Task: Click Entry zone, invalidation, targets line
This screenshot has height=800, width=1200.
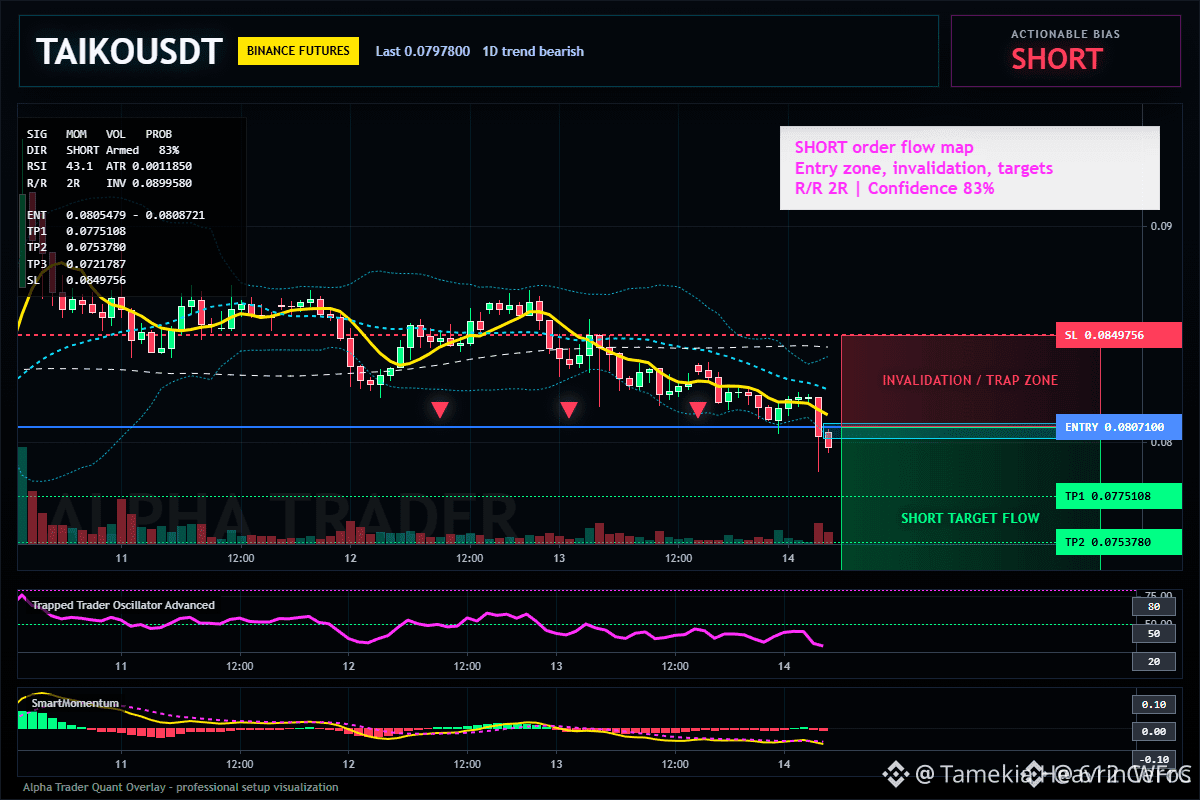Action: (x=924, y=168)
